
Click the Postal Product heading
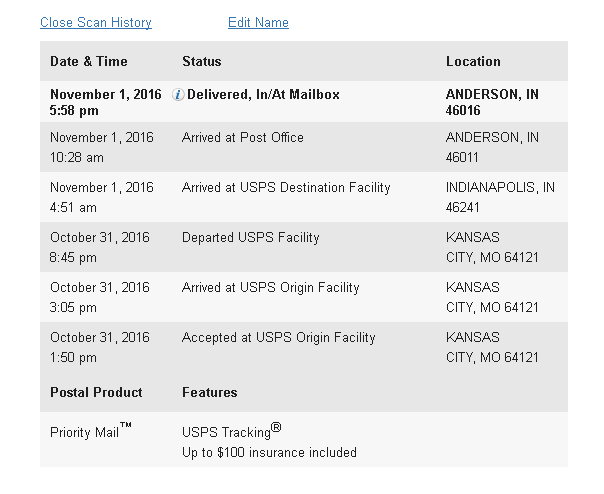(x=96, y=392)
